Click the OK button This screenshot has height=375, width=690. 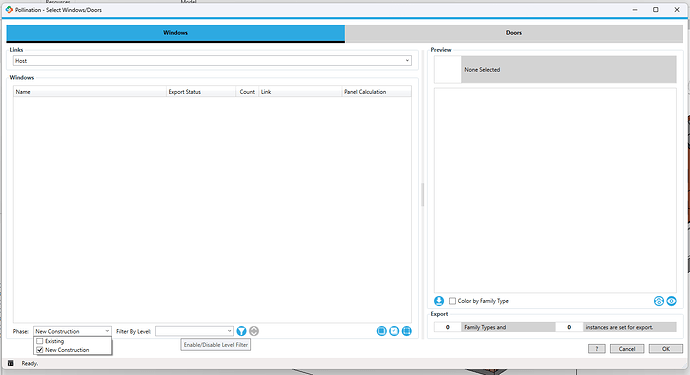666,349
